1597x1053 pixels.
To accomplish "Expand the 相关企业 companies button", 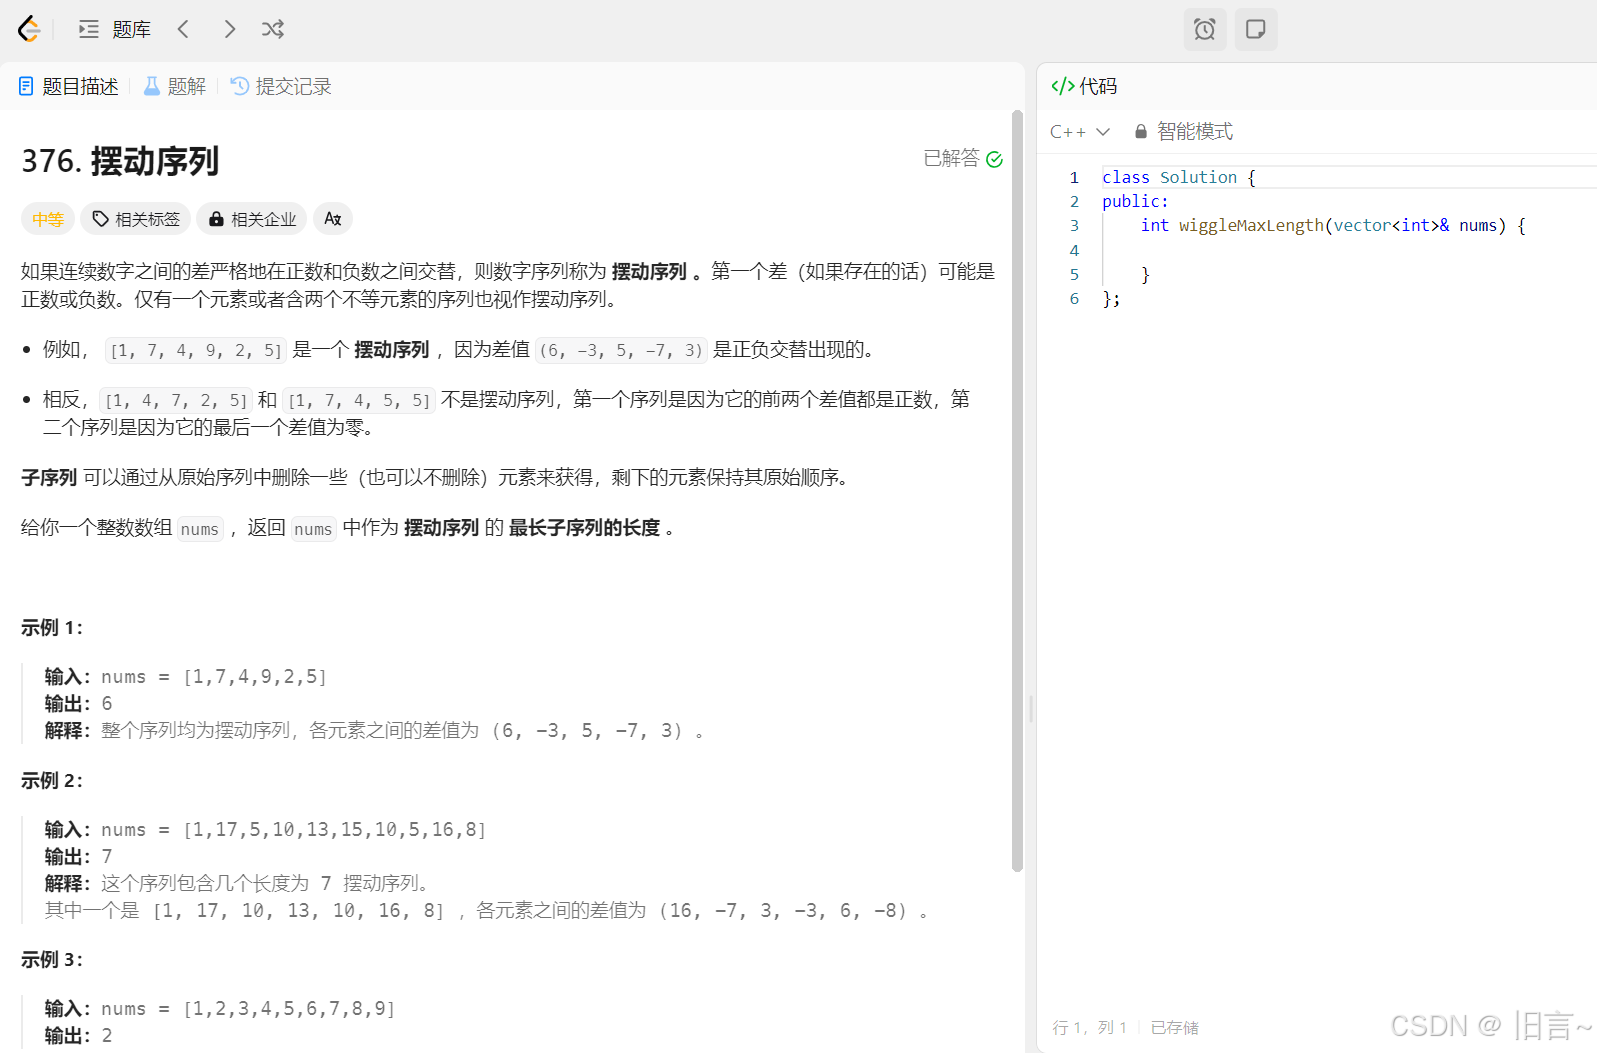I will [252, 219].
